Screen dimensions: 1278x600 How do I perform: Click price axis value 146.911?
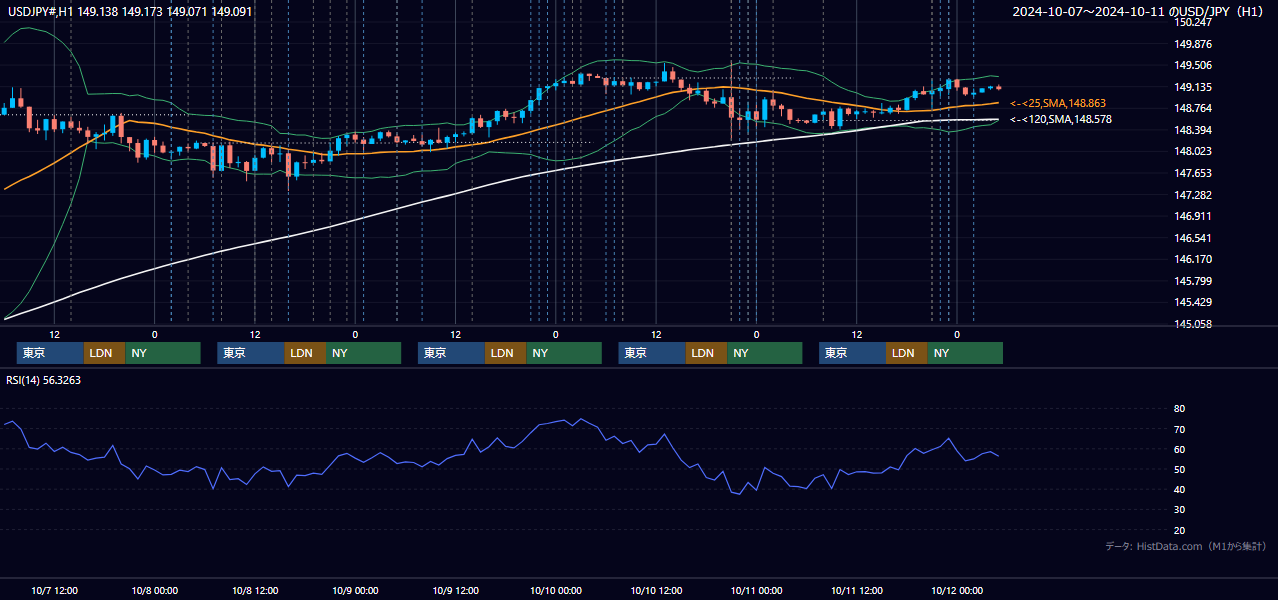point(1192,216)
